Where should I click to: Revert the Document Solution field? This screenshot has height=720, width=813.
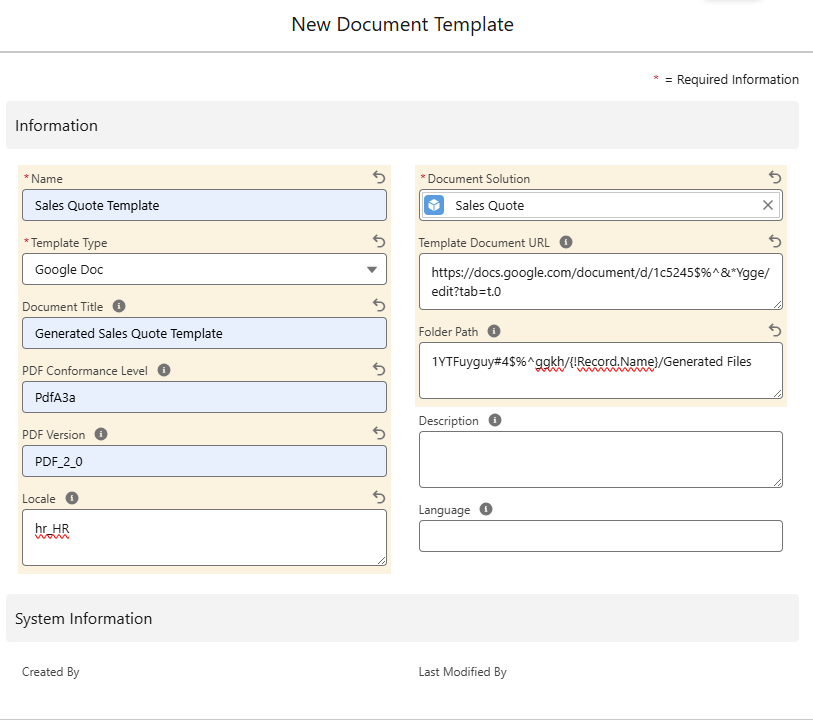pyautogui.click(x=775, y=177)
